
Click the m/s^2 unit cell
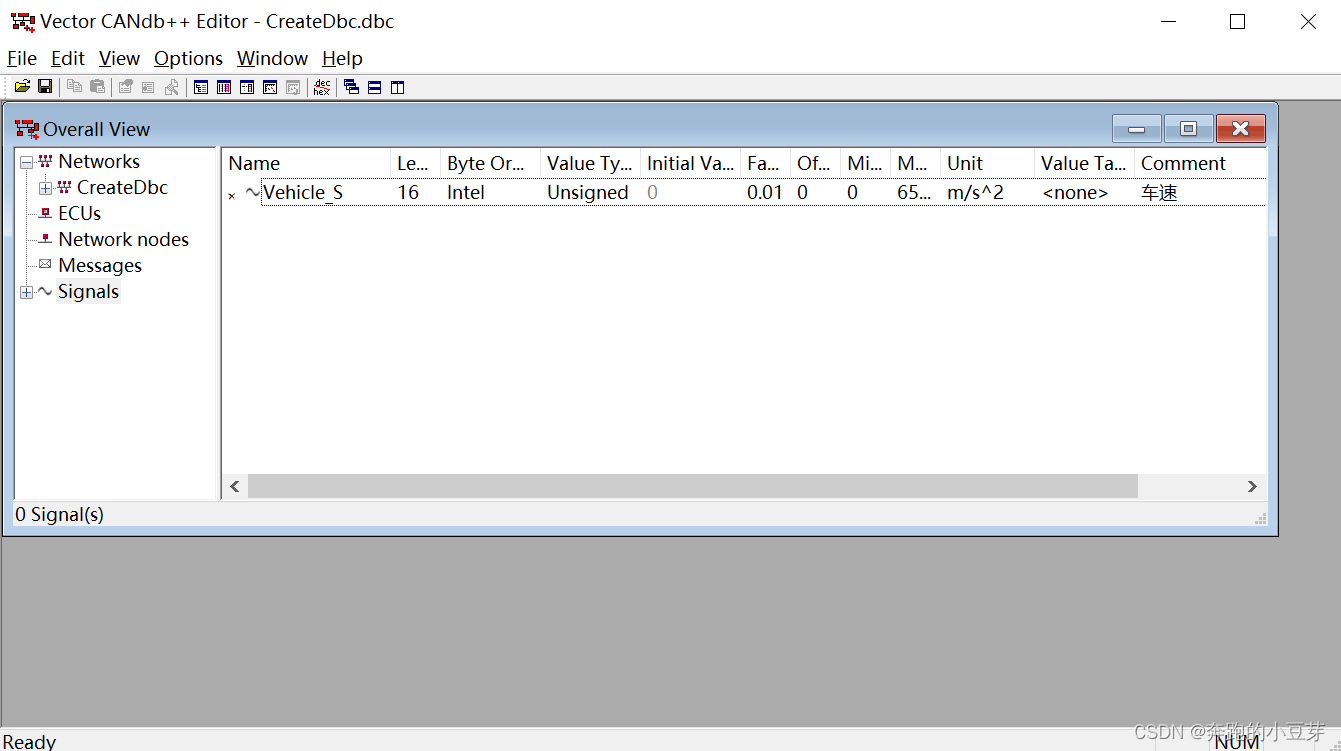pos(975,192)
